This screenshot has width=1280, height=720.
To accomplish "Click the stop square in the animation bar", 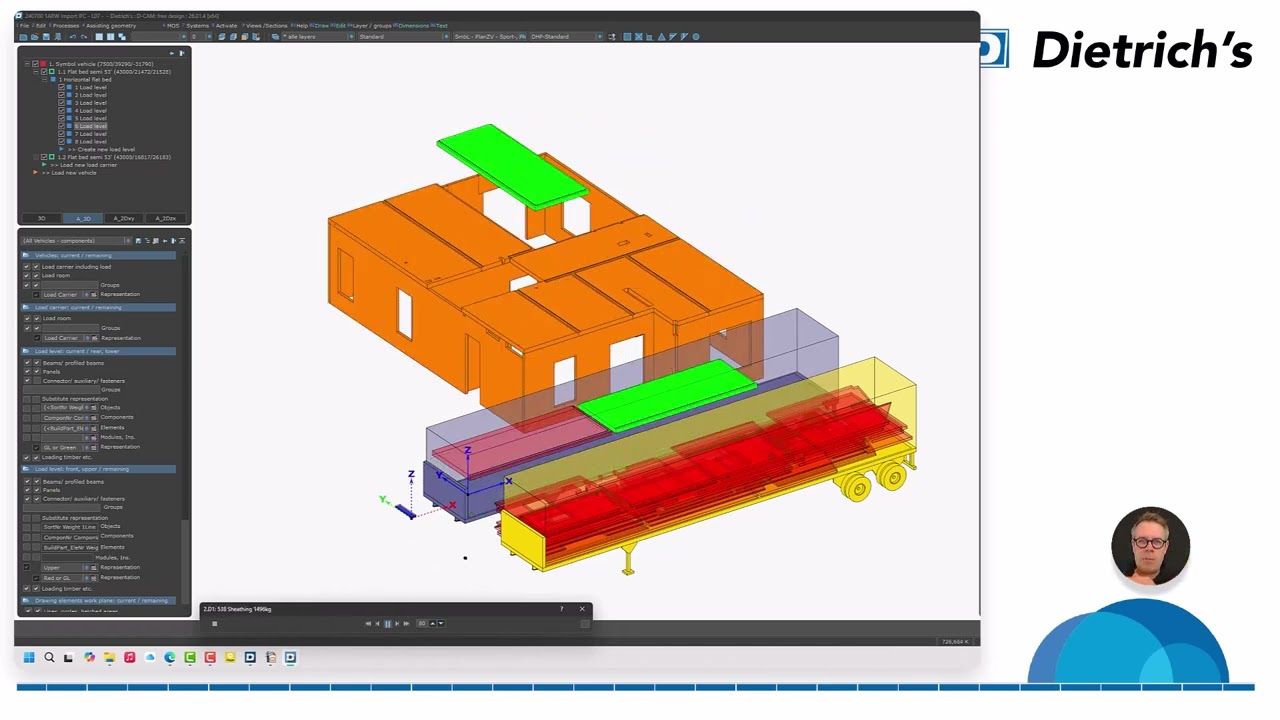I will pos(214,623).
